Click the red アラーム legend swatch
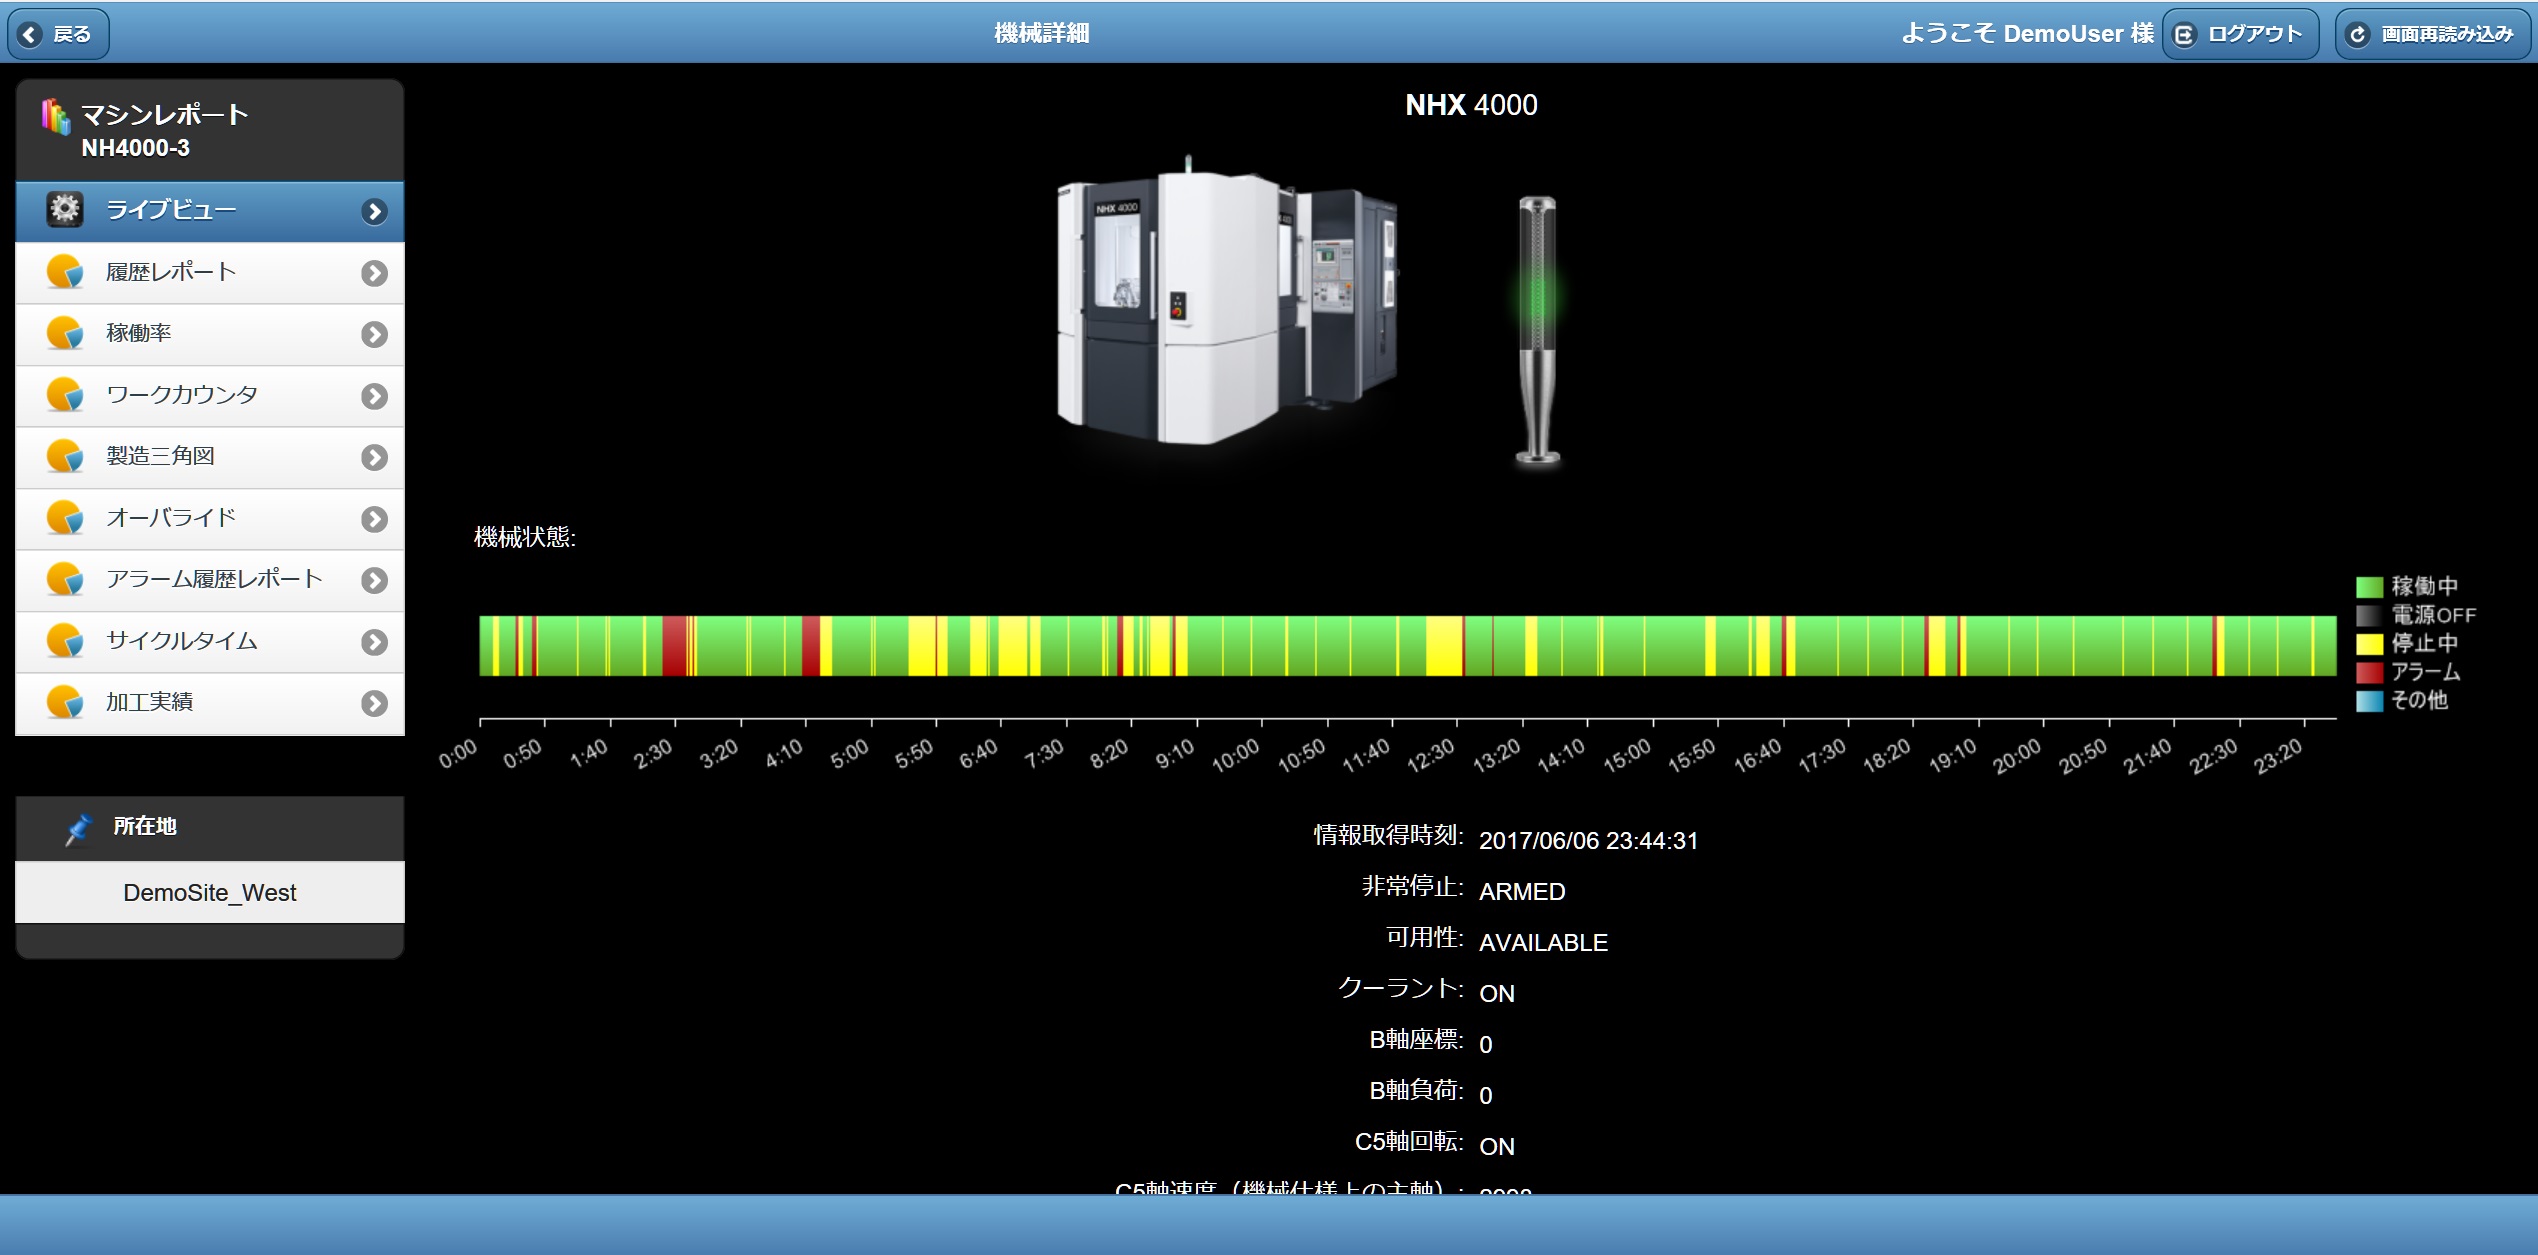Viewport: 2538px width, 1255px height. (2369, 672)
